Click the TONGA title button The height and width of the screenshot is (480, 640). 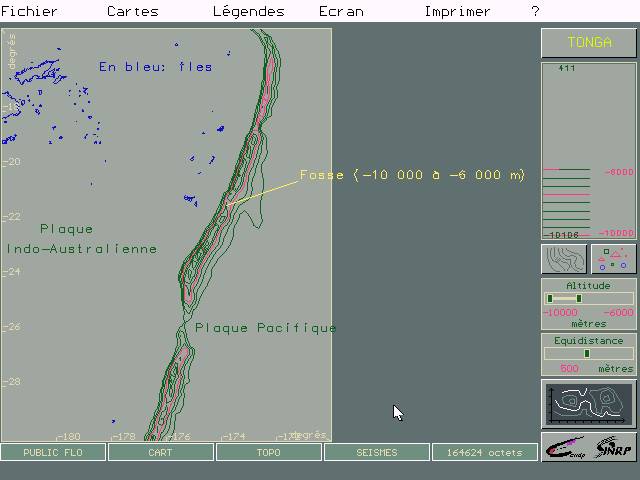point(589,43)
